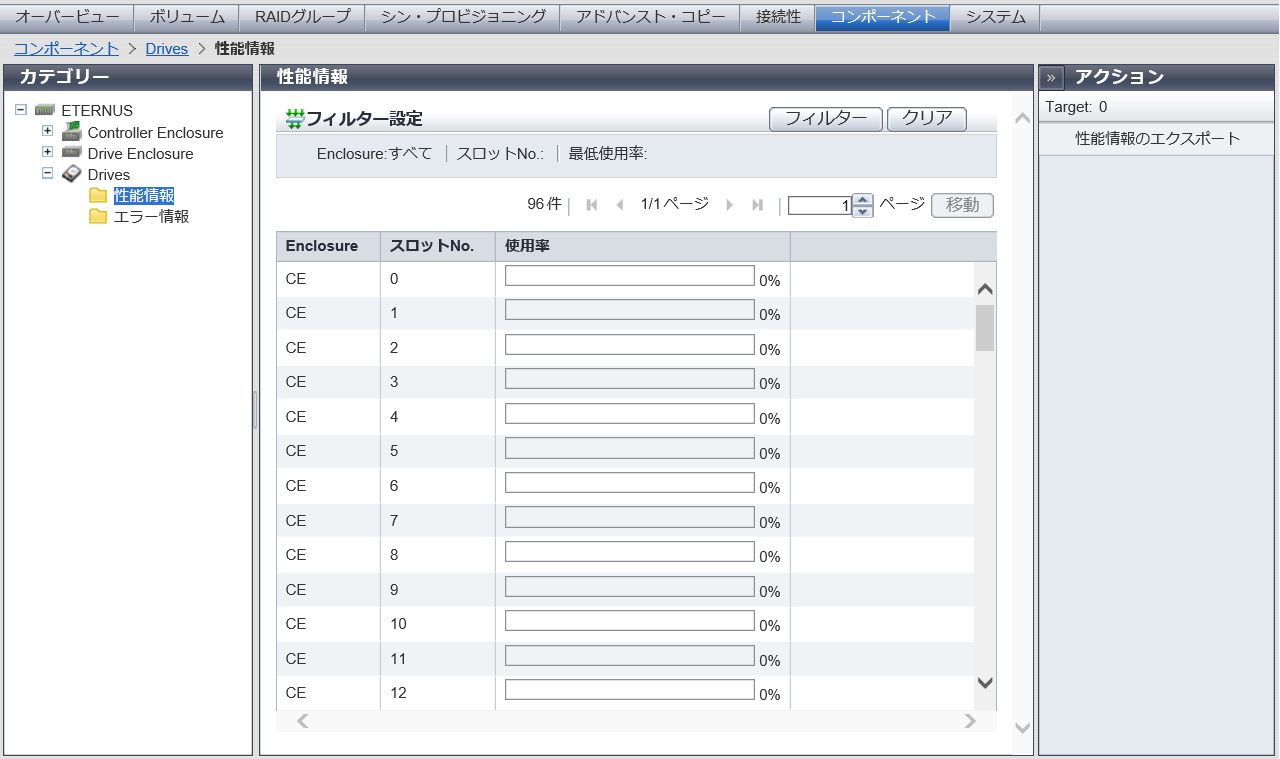This screenshot has height=759, width=1280.
Task: Collapse the アクション panel with the chevron button
Action: point(1051,78)
